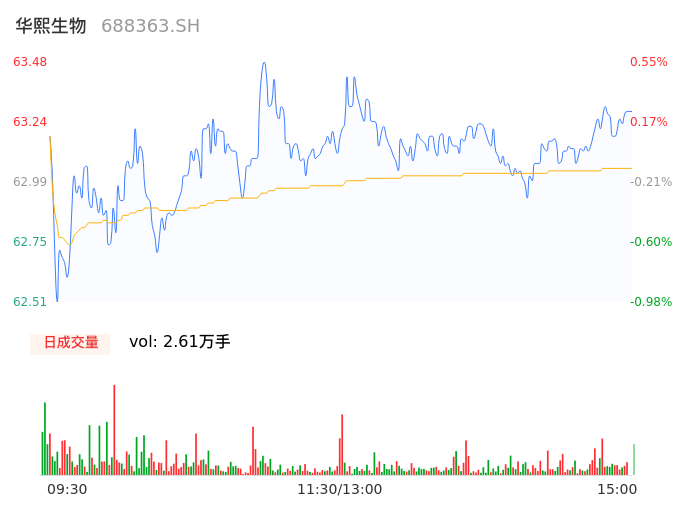Click the -0.21% percentage label
The image size is (686, 524).
tap(648, 182)
